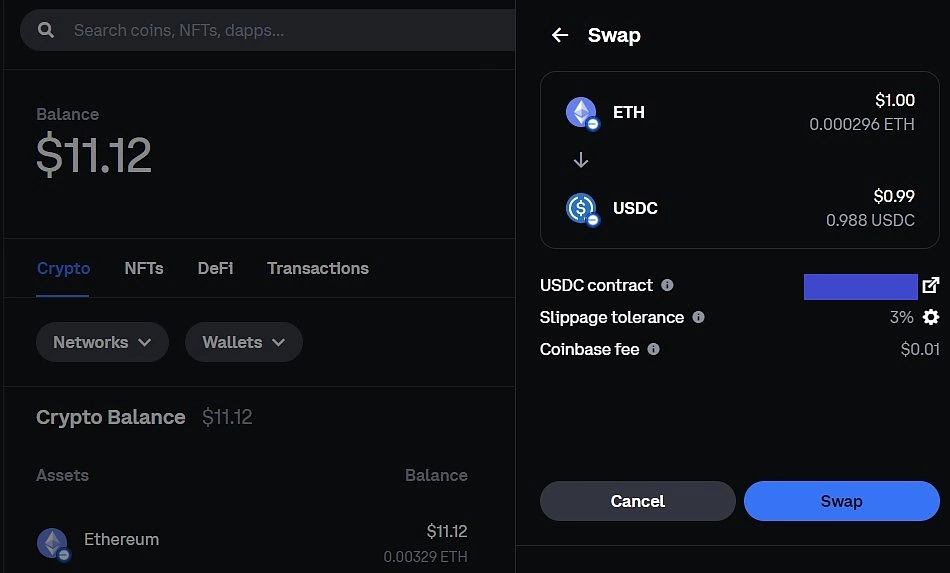
Task: Switch to the NFTs tab
Action: point(144,268)
